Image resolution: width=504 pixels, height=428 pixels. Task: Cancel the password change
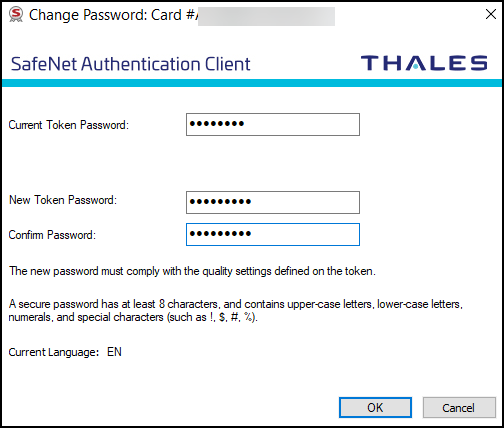459,407
